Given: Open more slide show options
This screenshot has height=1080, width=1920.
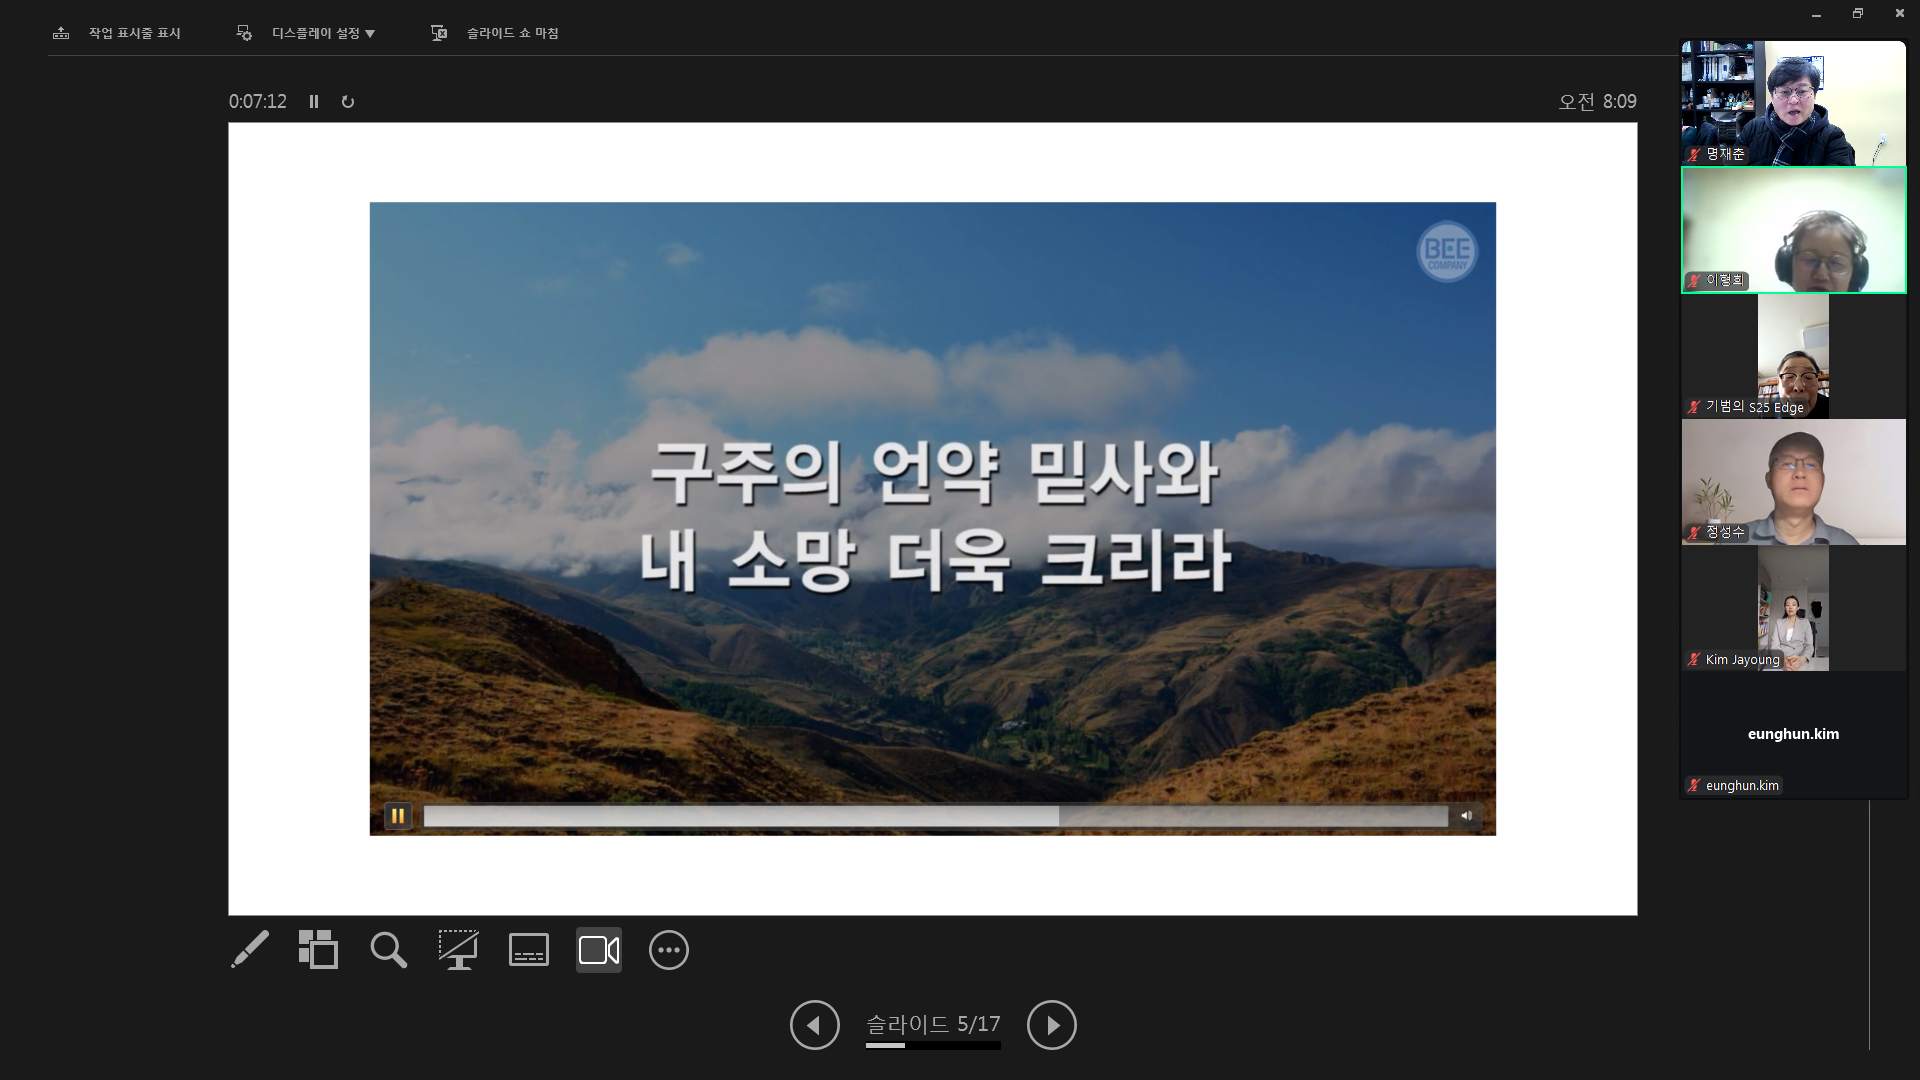Looking at the screenshot, I should click(x=668, y=950).
